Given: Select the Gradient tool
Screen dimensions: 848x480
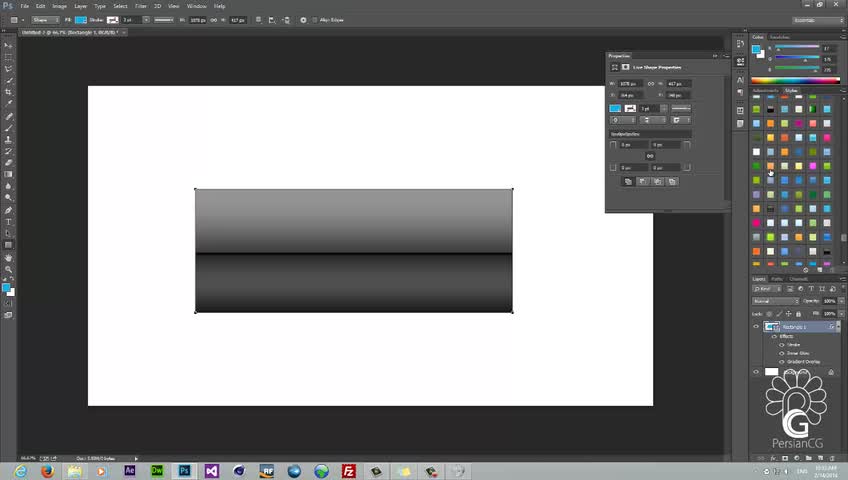Looking at the screenshot, I should click(8, 174).
